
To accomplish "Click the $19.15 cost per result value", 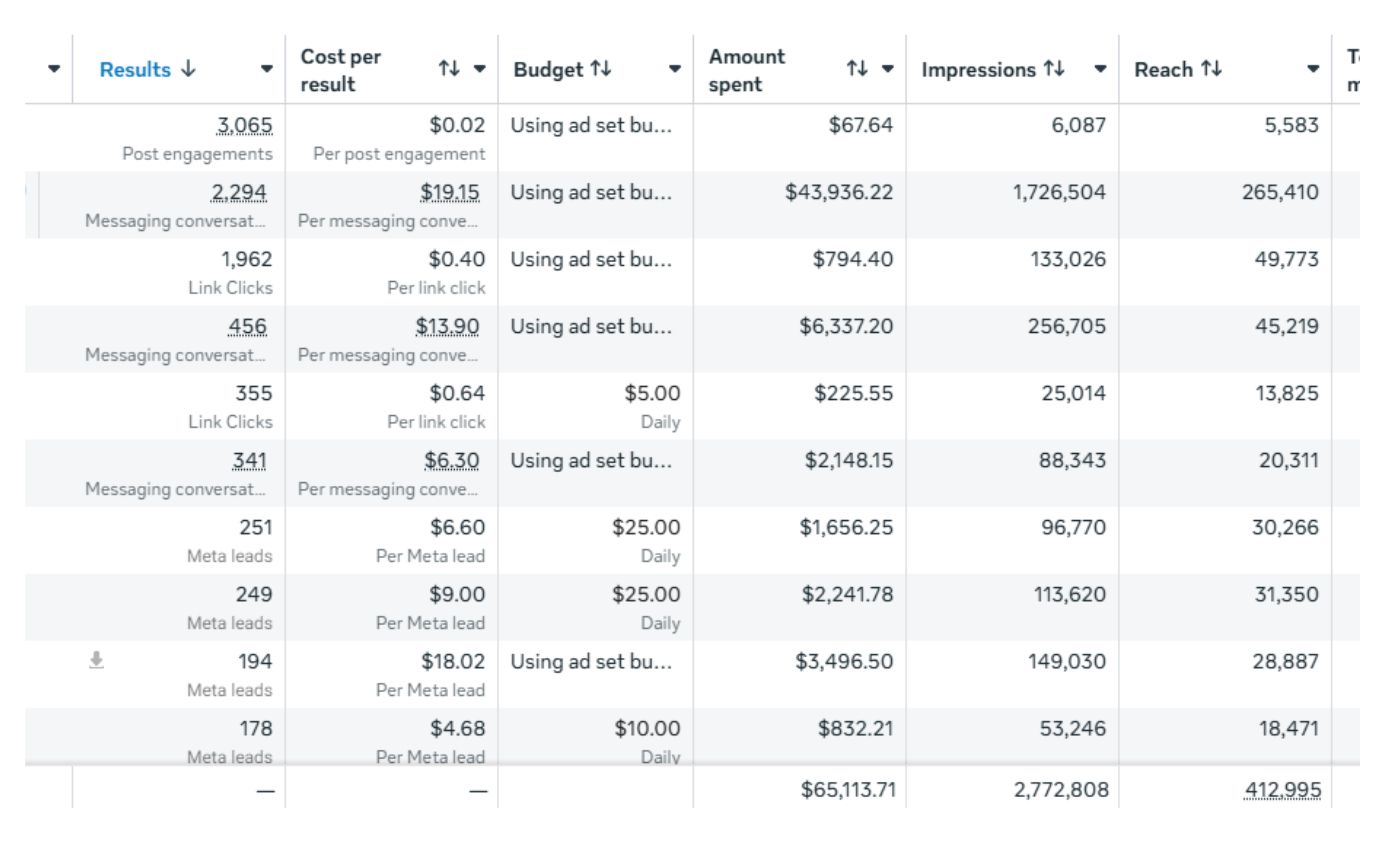I will [450, 193].
